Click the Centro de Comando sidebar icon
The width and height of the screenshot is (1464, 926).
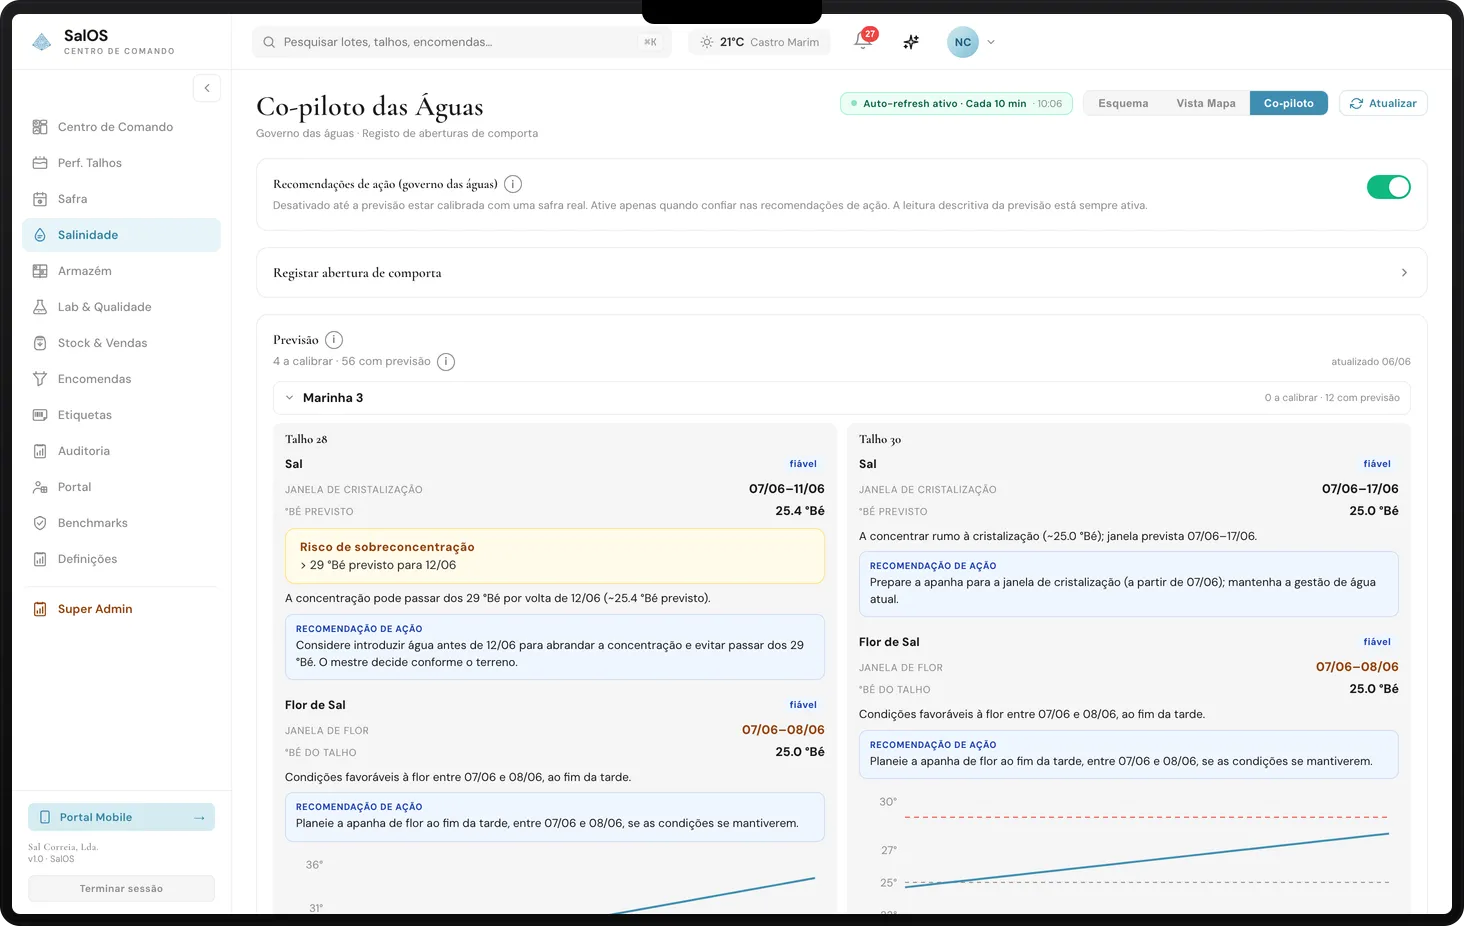point(40,127)
